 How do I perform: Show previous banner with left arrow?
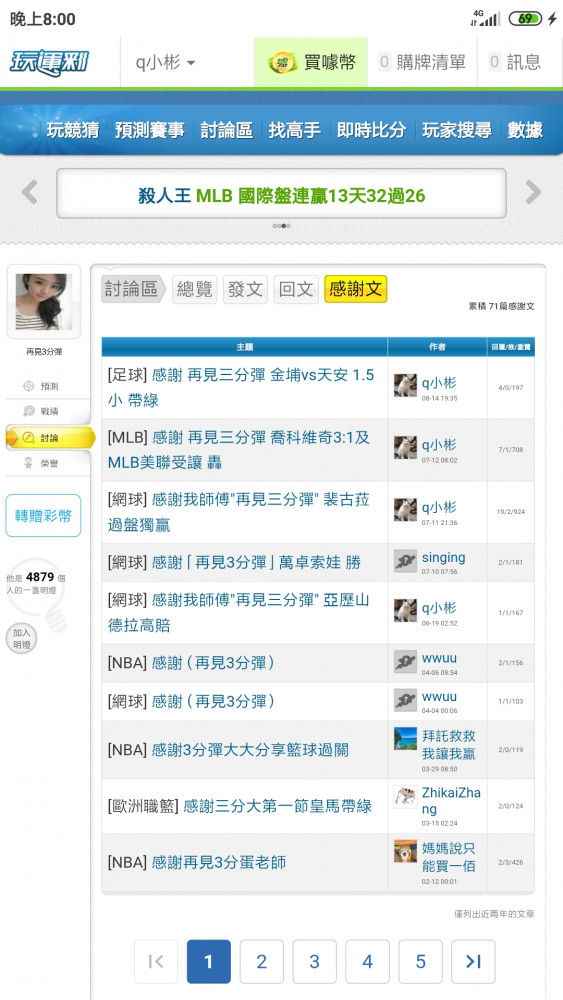tap(29, 192)
